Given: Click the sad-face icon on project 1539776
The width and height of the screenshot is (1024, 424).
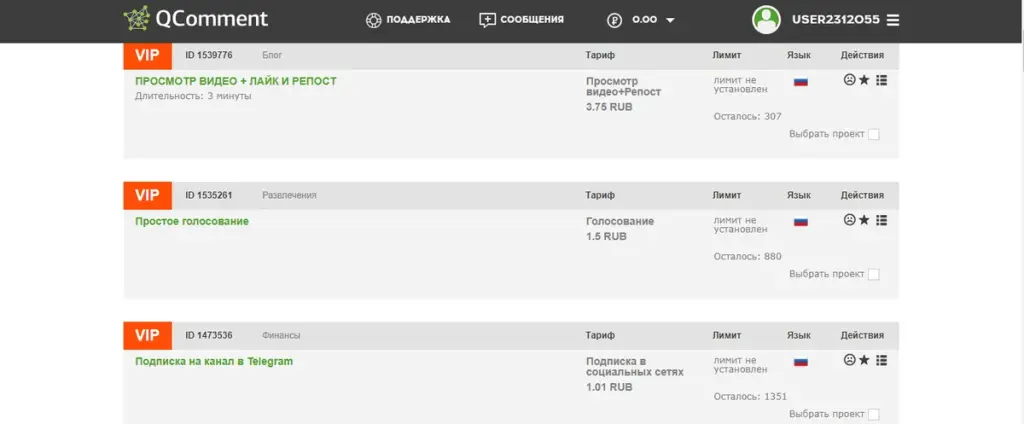Looking at the screenshot, I should click(x=849, y=80).
